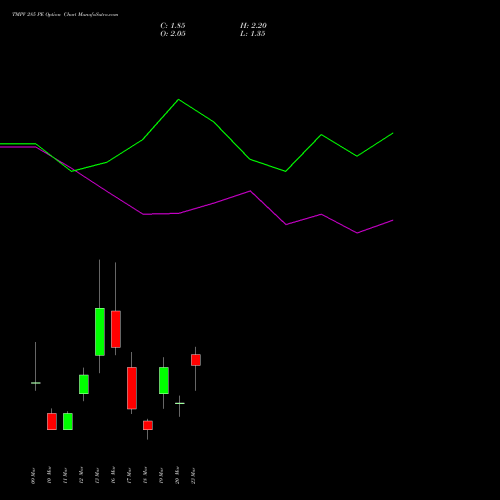This screenshot has width=500, height=500.
Task: Select the "20 Mar" date label
Action: pos(177,476)
